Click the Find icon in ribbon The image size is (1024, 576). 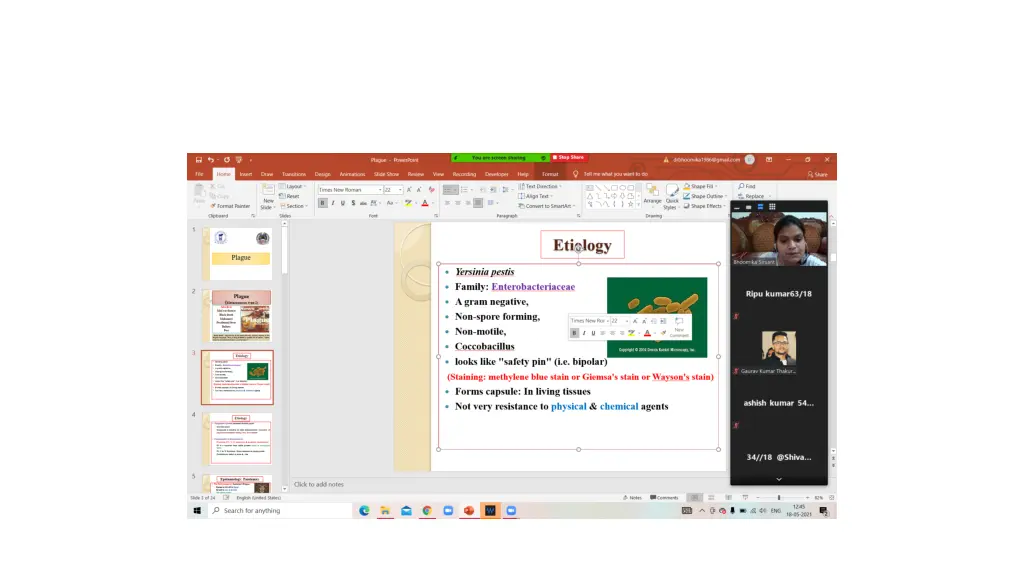click(x=747, y=186)
